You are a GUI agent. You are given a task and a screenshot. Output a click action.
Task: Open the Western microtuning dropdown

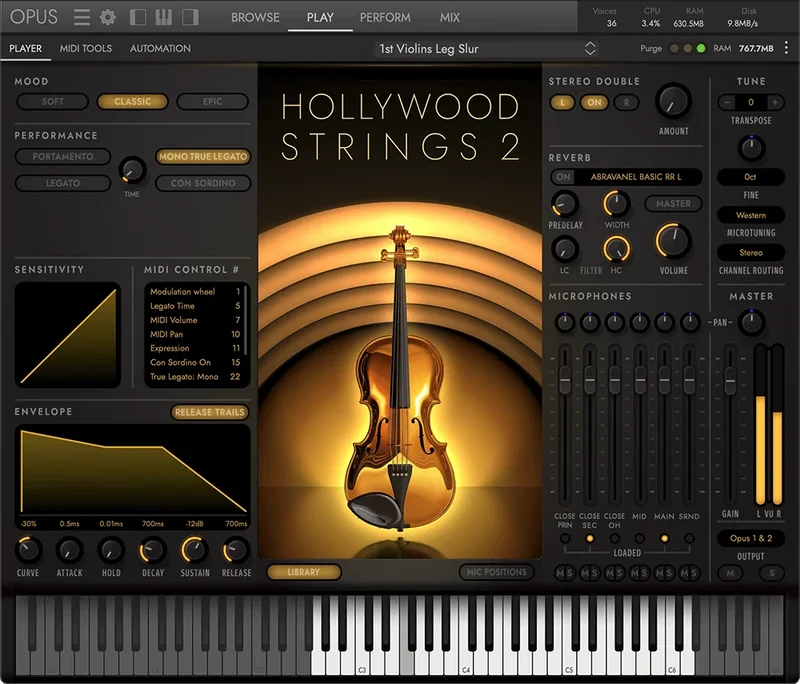click(751, 215)
